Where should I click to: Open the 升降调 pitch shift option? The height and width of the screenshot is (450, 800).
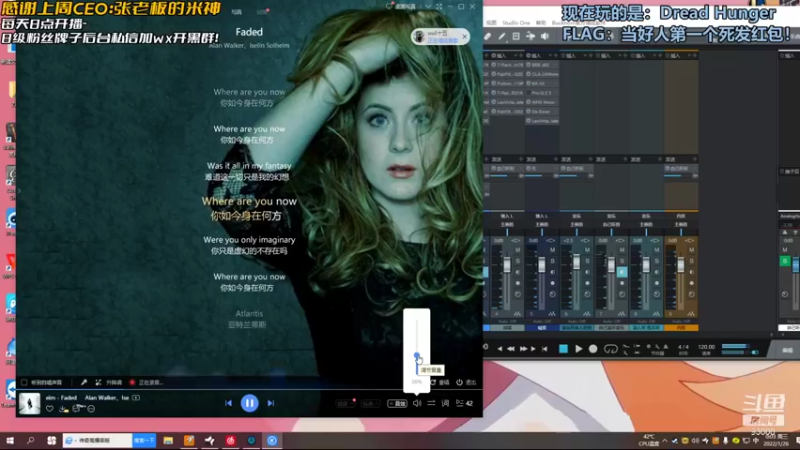[109, 382]
